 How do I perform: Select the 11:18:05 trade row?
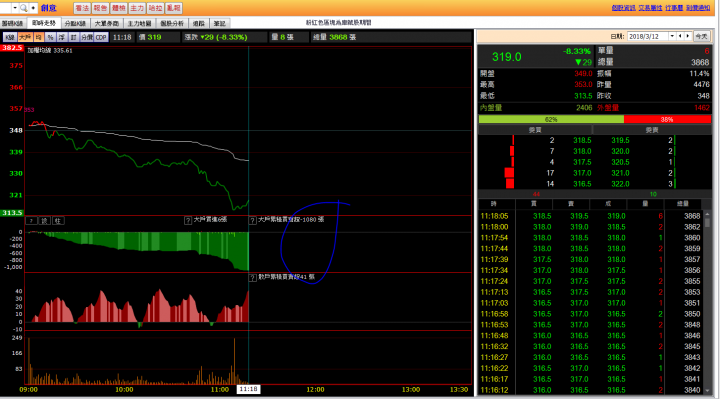click(590, 216)
